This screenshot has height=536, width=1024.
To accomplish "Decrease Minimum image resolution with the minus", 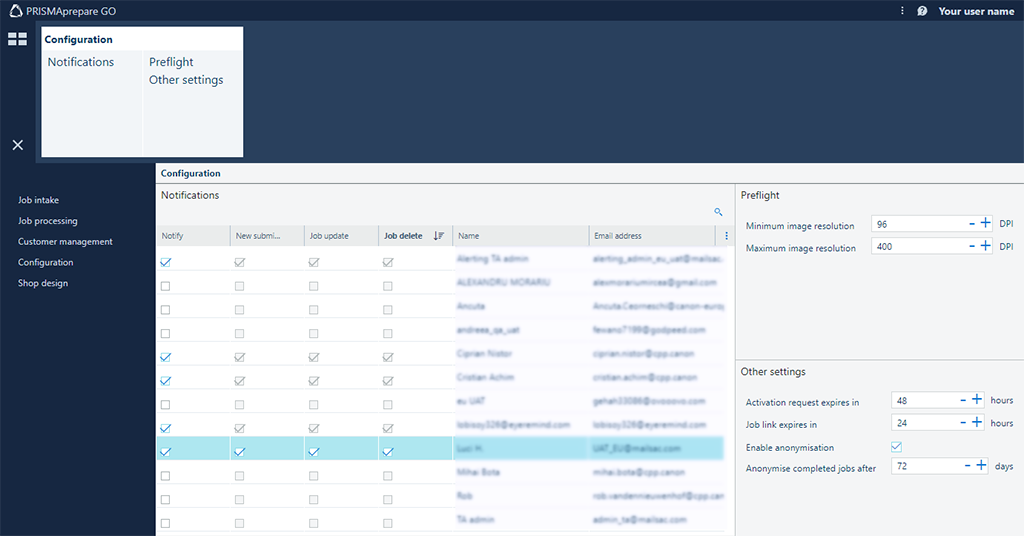I will (x=972, y=224).
